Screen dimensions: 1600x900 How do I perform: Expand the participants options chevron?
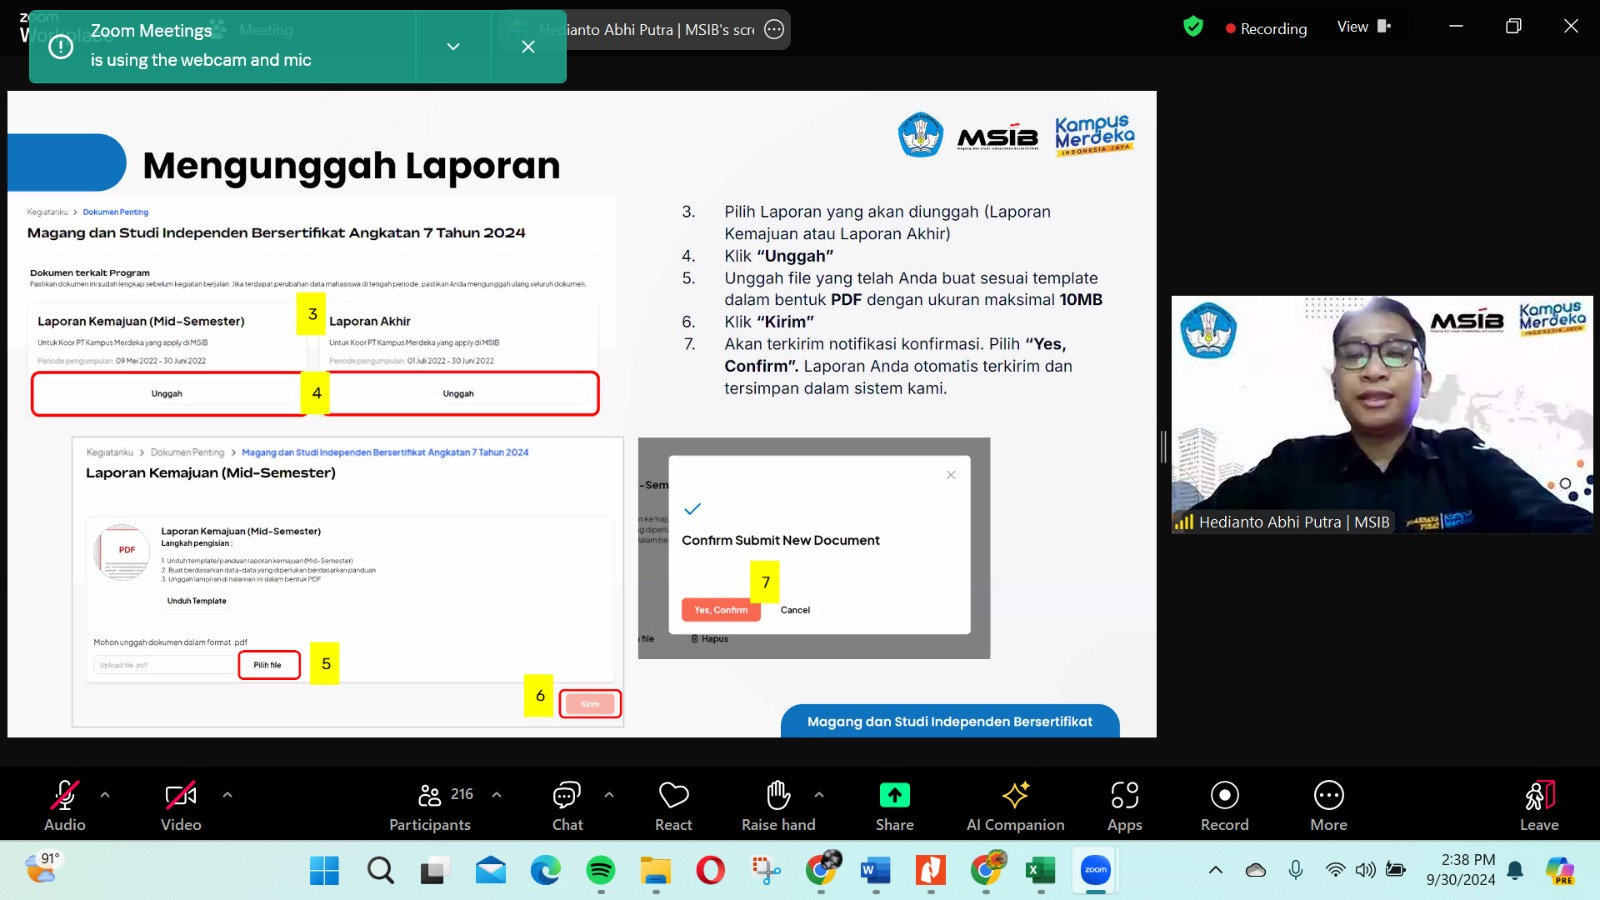[497, 795]
